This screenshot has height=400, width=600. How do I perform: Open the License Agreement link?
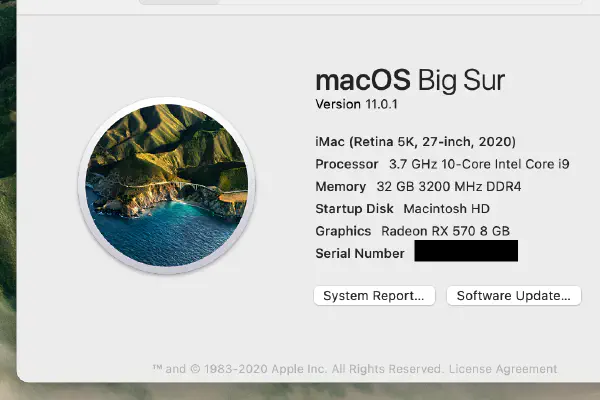point(503,369)
